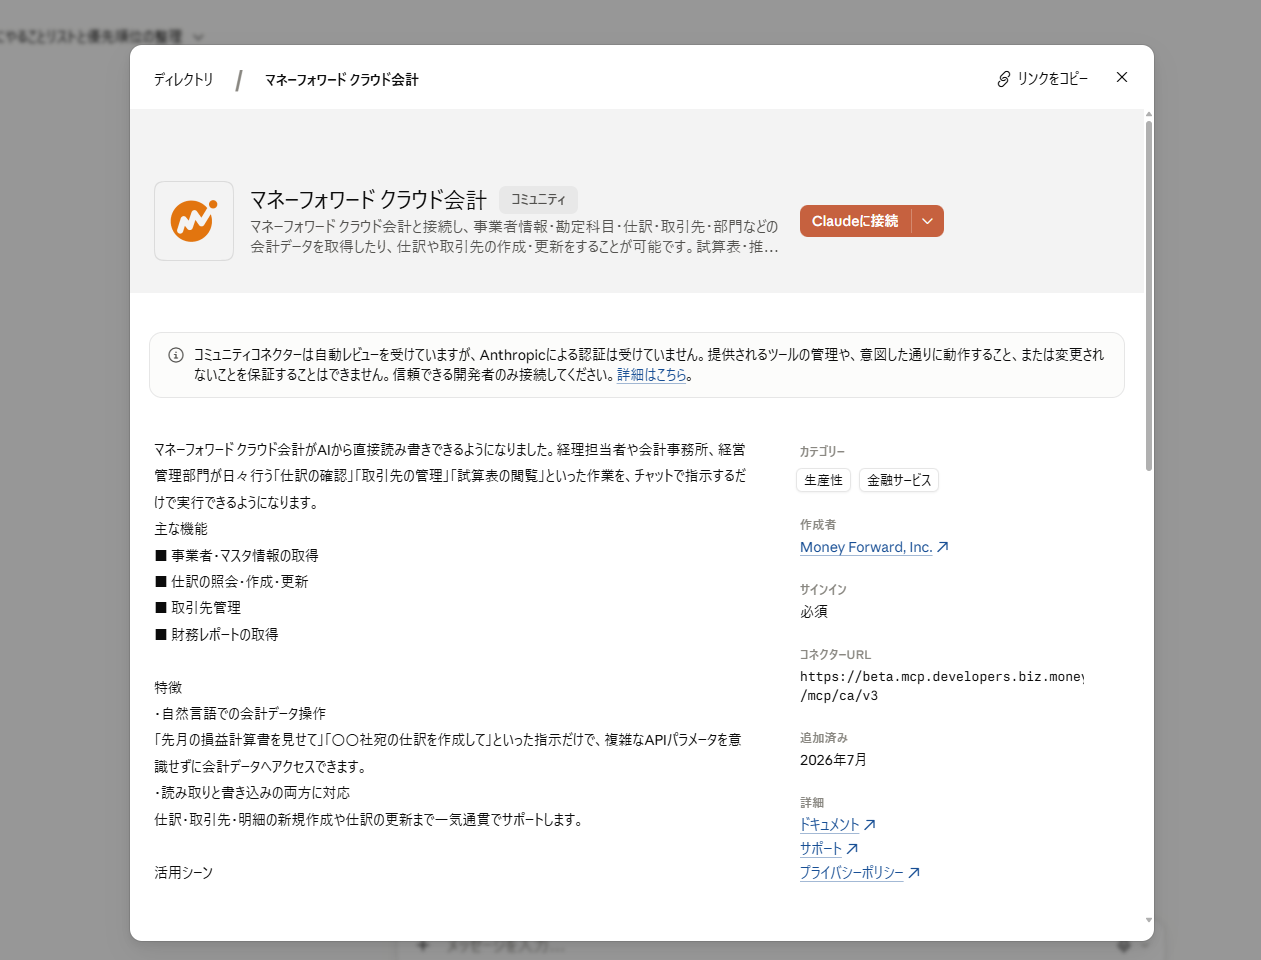Viewport: 1261px width, 960px height.
Task: Click the dialog's vertical scrollbar thumb
Action: point(1149,295)
